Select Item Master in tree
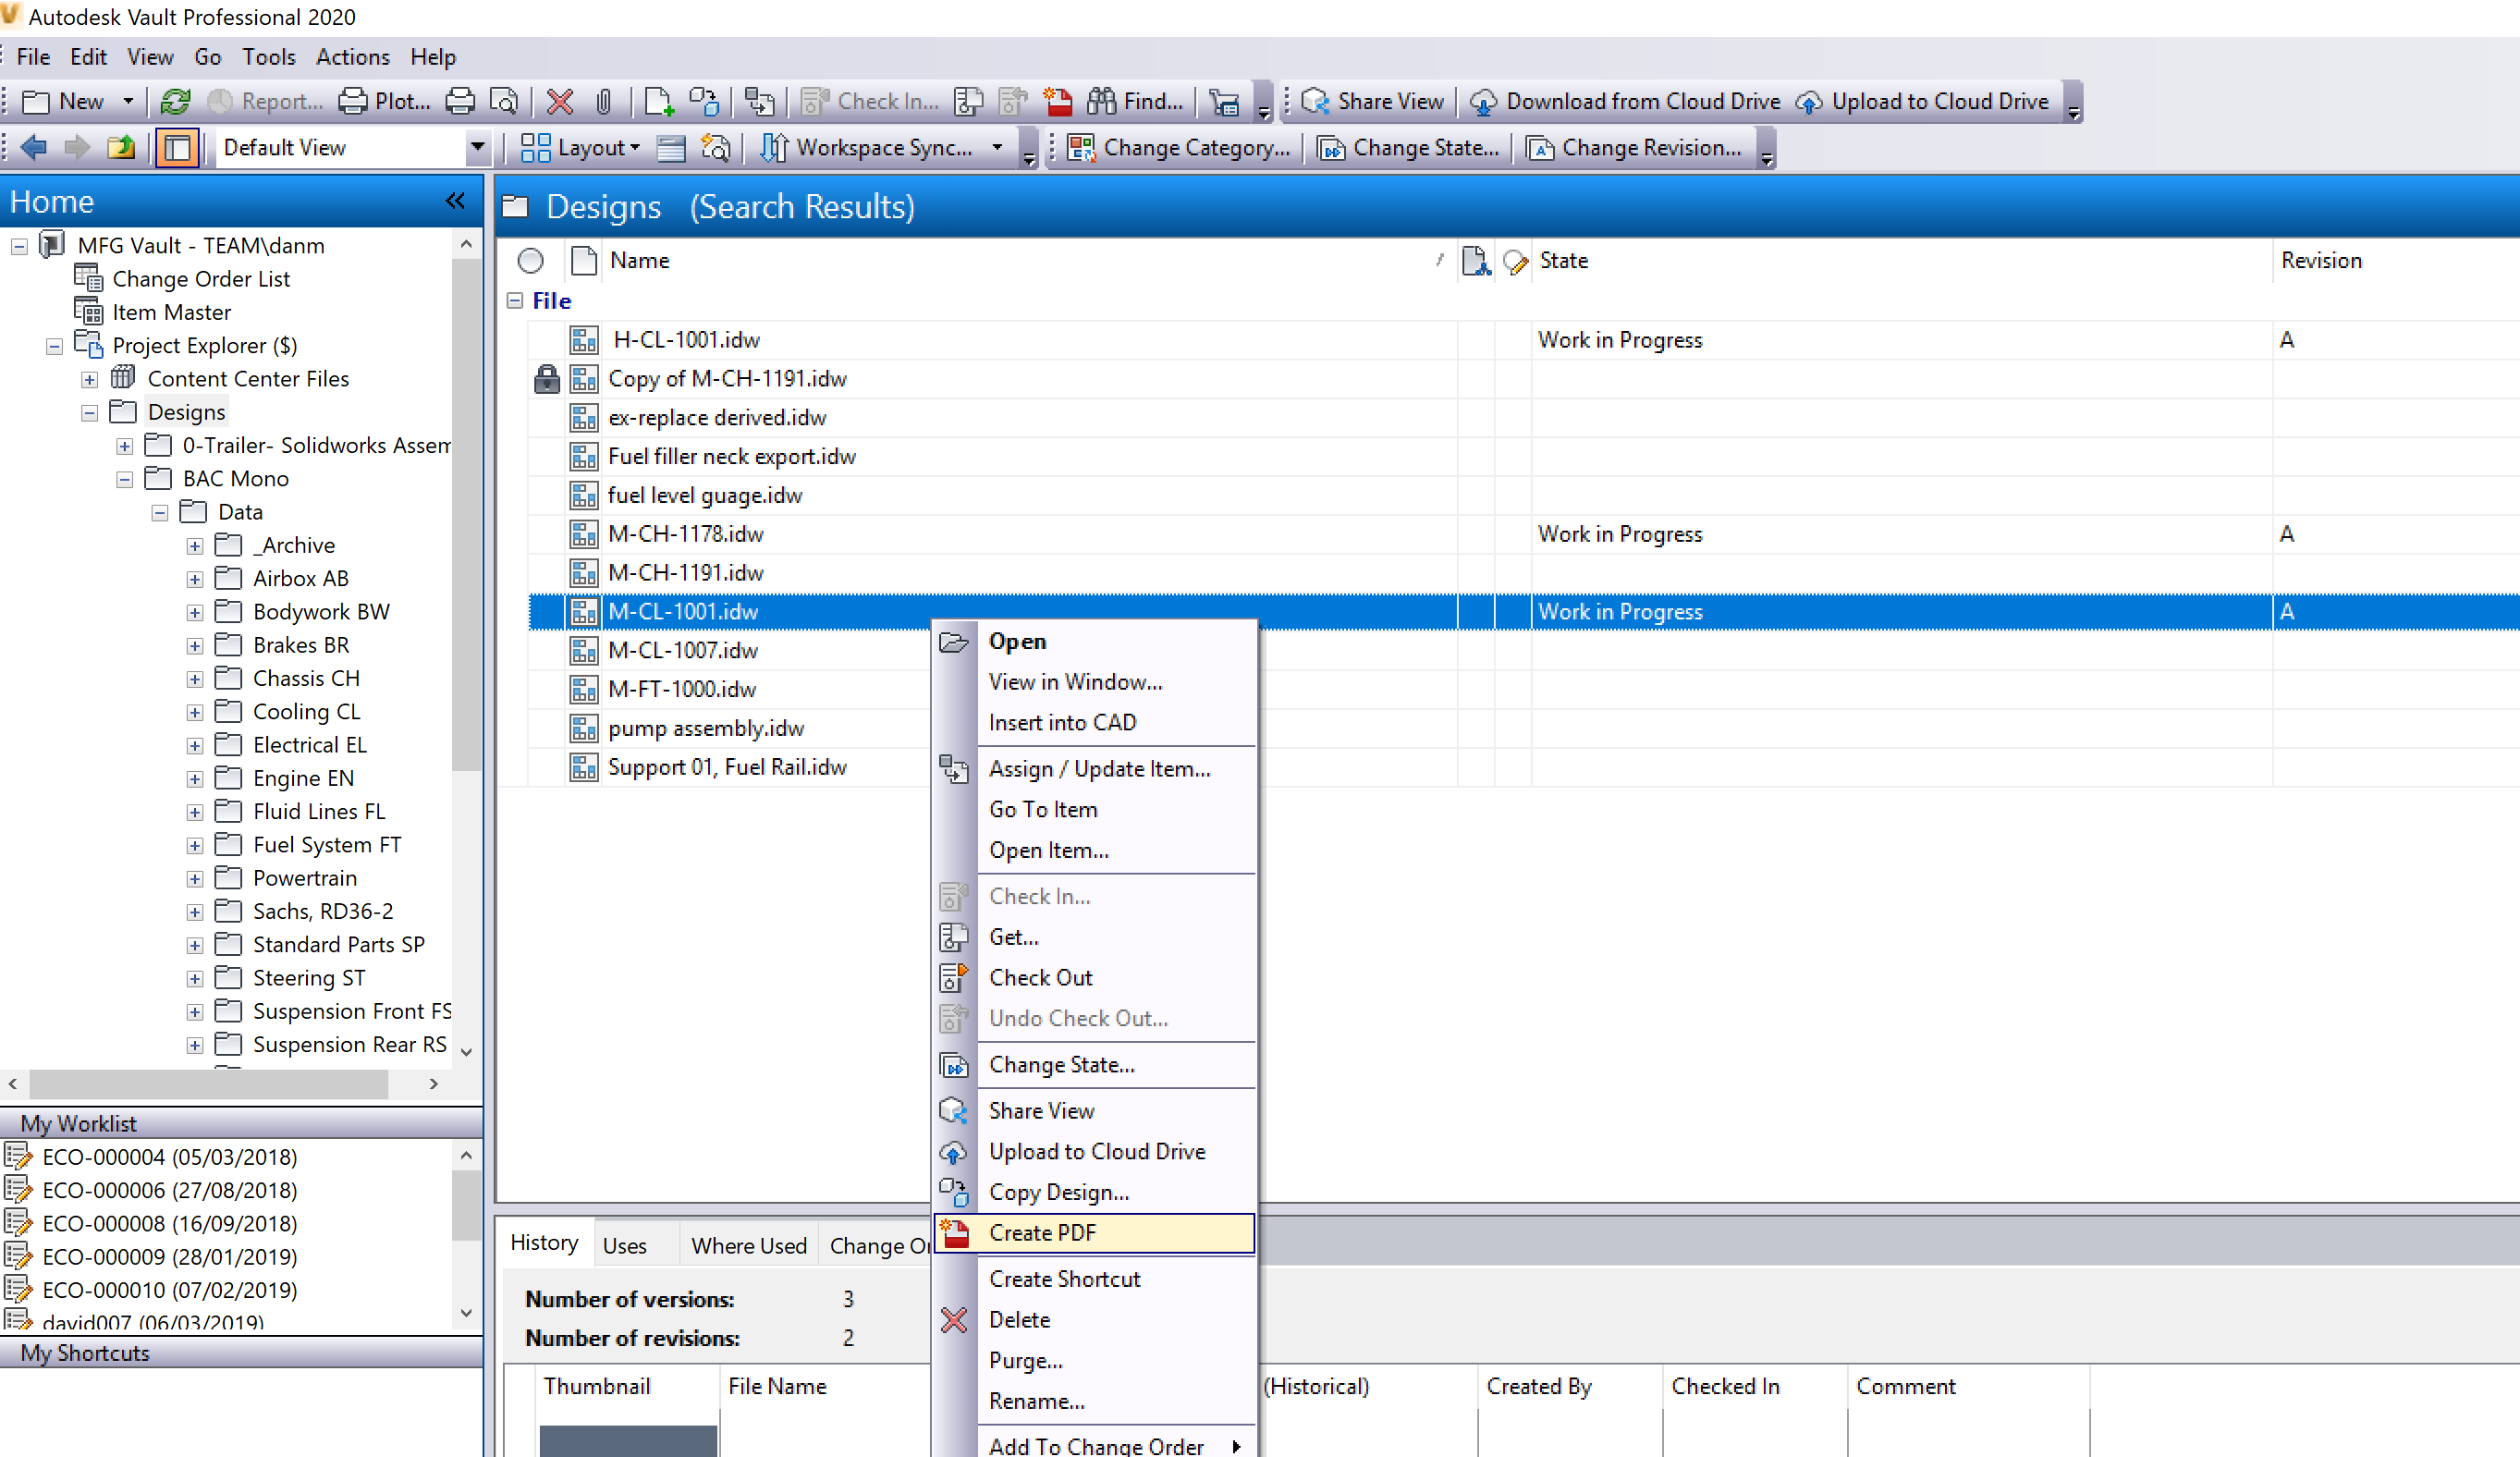Image resolution: width=2520 pixels, height=1457 pixels. point(171,313)
